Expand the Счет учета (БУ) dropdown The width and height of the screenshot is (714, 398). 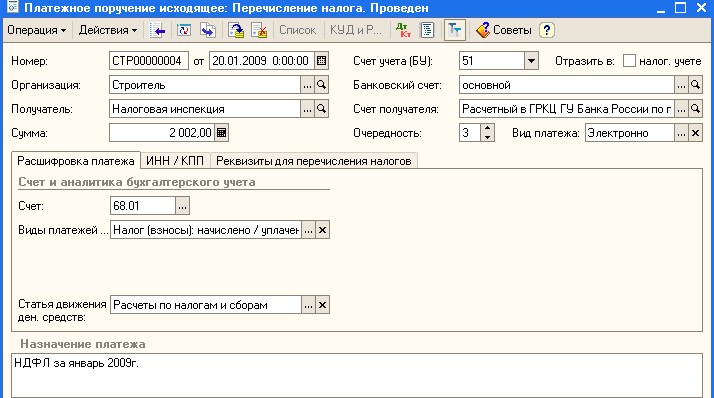click(531, 61)
